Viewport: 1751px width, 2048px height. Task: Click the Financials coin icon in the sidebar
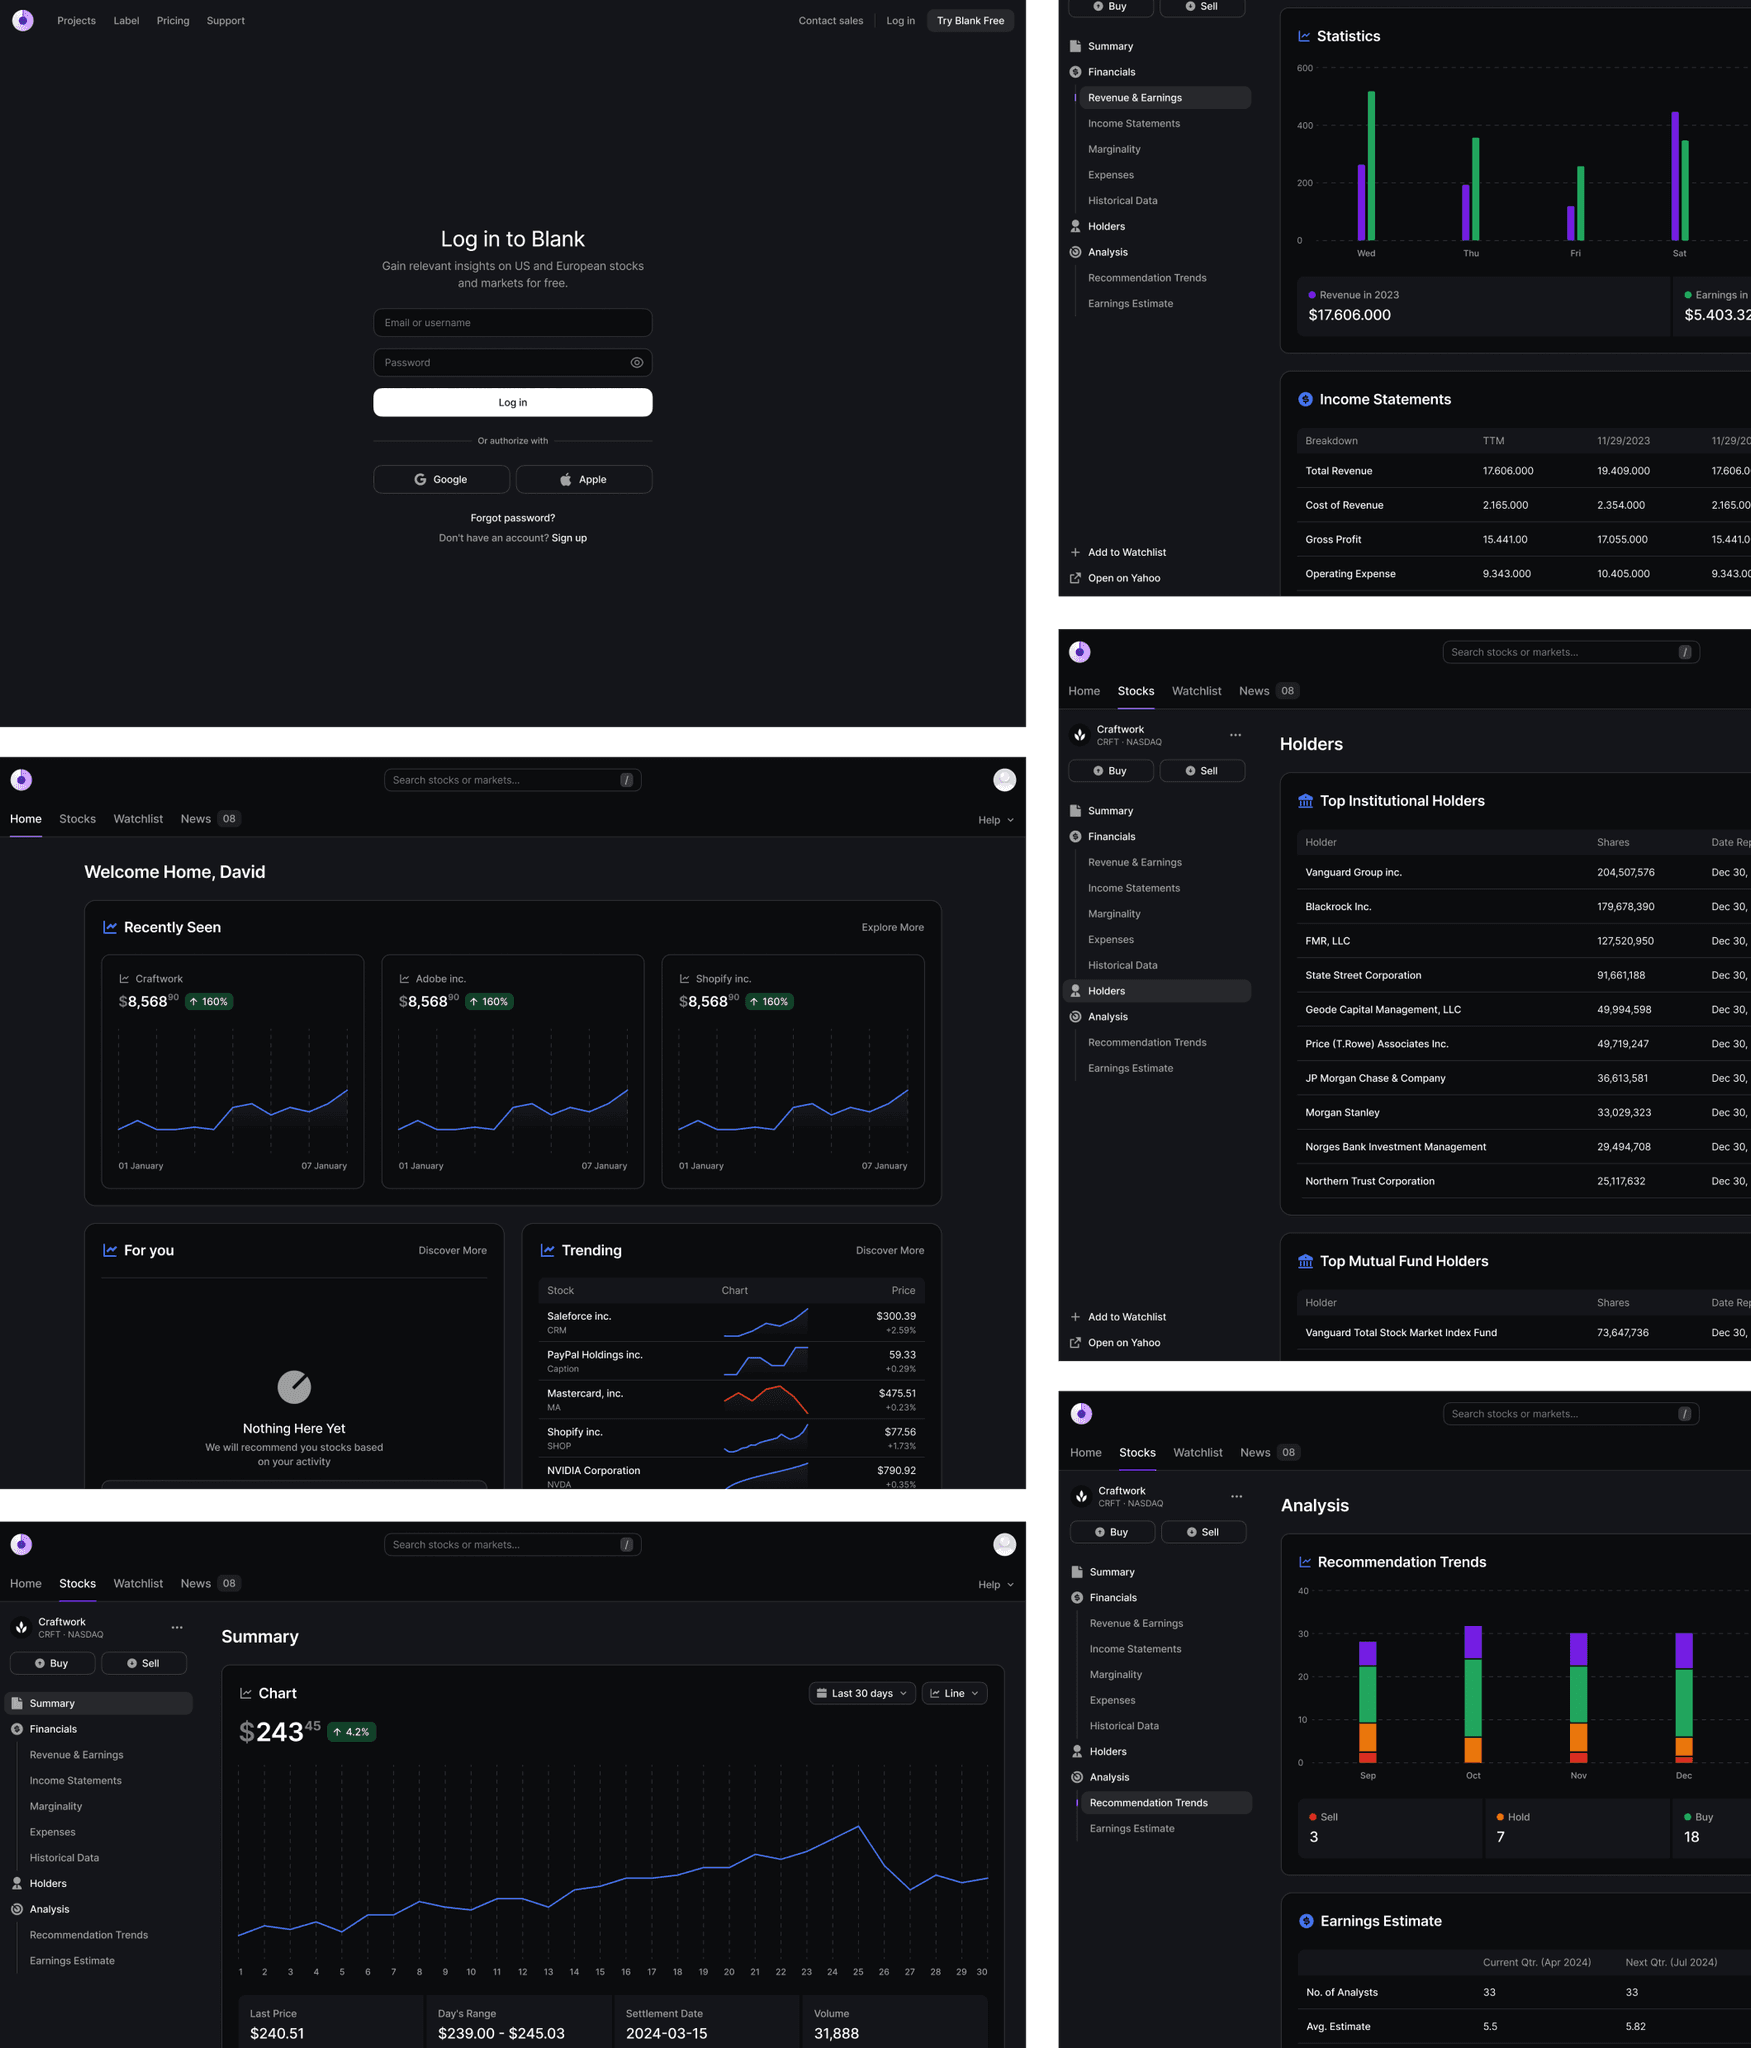(x=17, y=1728)
